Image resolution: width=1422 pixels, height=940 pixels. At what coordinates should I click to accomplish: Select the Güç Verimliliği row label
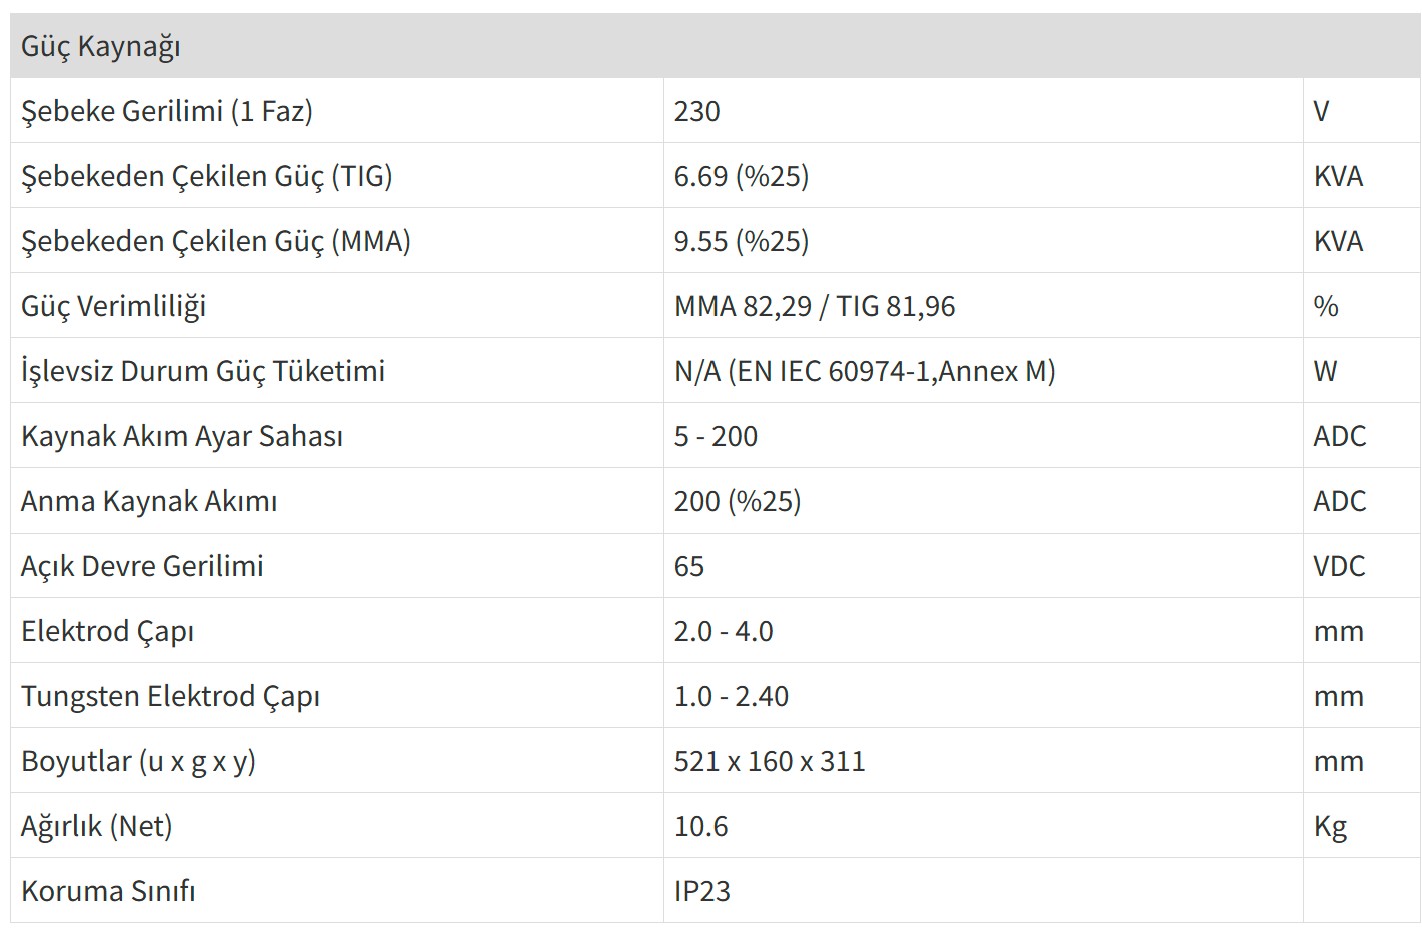[x=114, y=306]
